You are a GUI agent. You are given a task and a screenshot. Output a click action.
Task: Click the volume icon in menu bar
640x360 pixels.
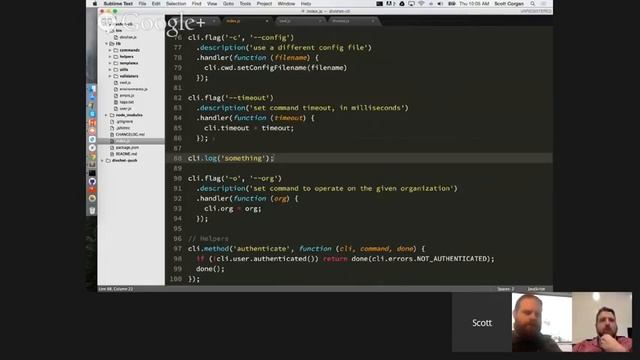point(440,4)
